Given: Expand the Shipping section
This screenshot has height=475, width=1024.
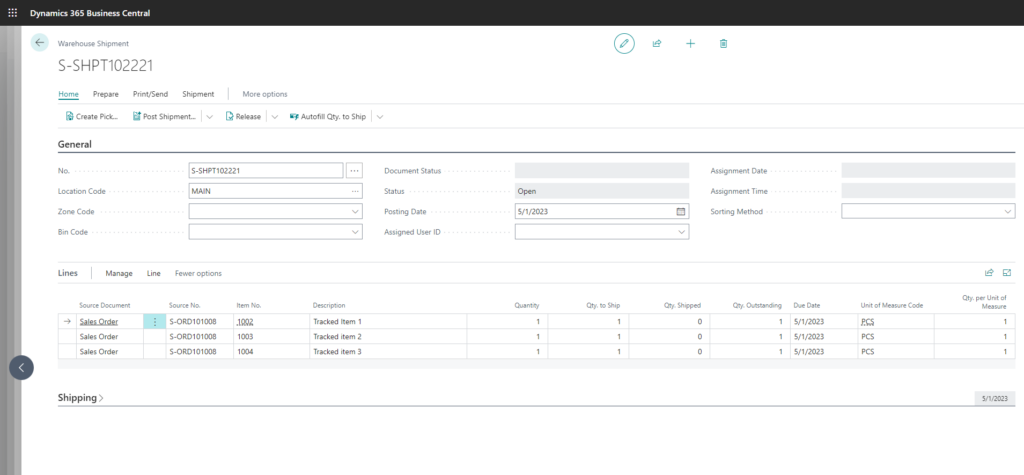Looking at the screenshot, I should click(x=81, y=398).
